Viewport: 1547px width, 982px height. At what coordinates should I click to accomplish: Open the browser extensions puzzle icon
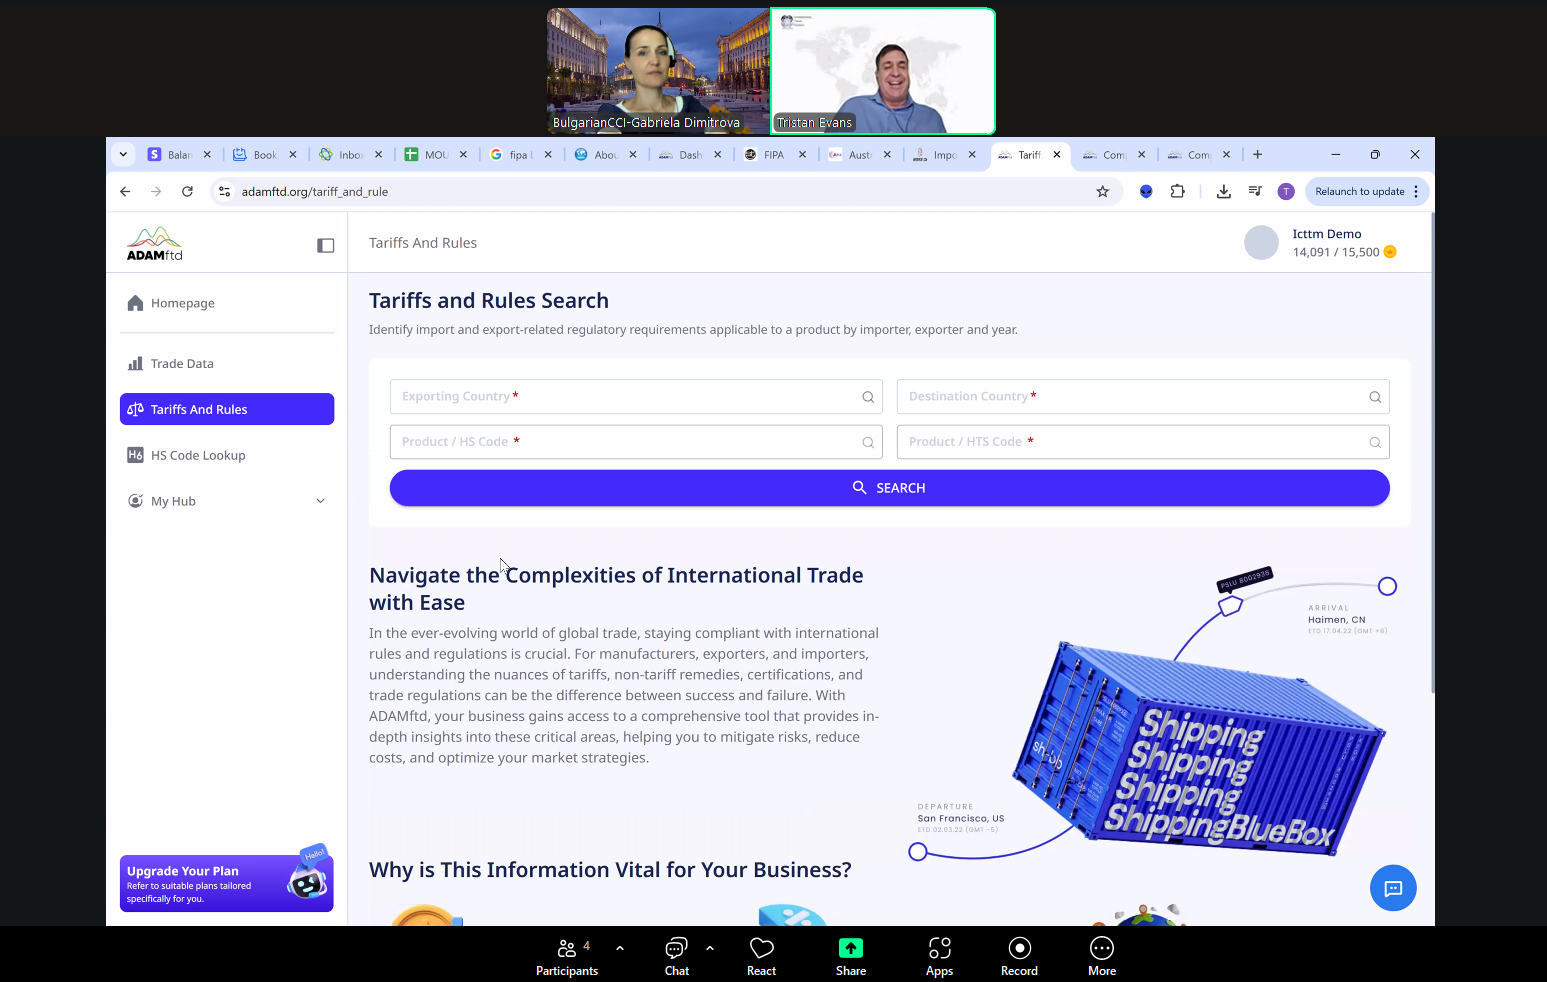coord(1178,192)
